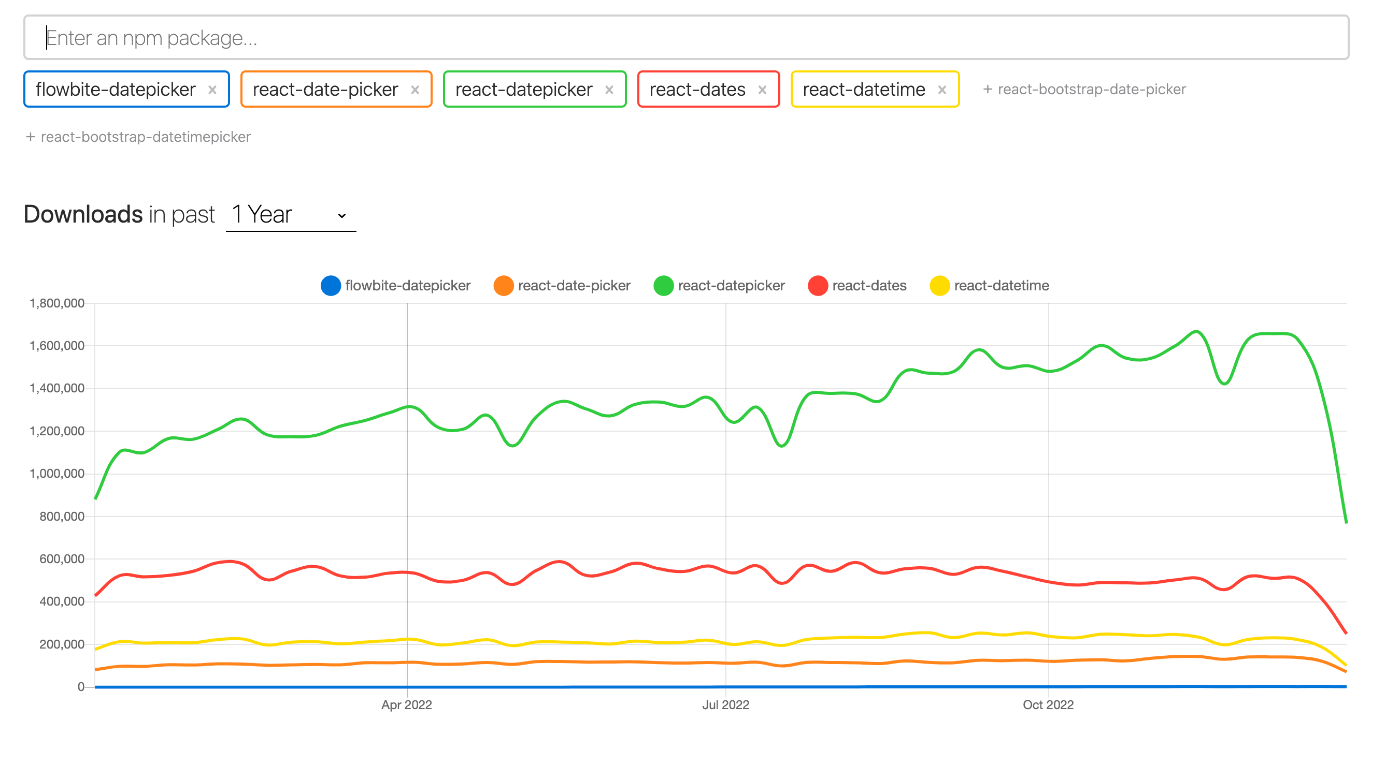Click react-datetime legend label
1400x765 pixels.
coord(1002,286)
